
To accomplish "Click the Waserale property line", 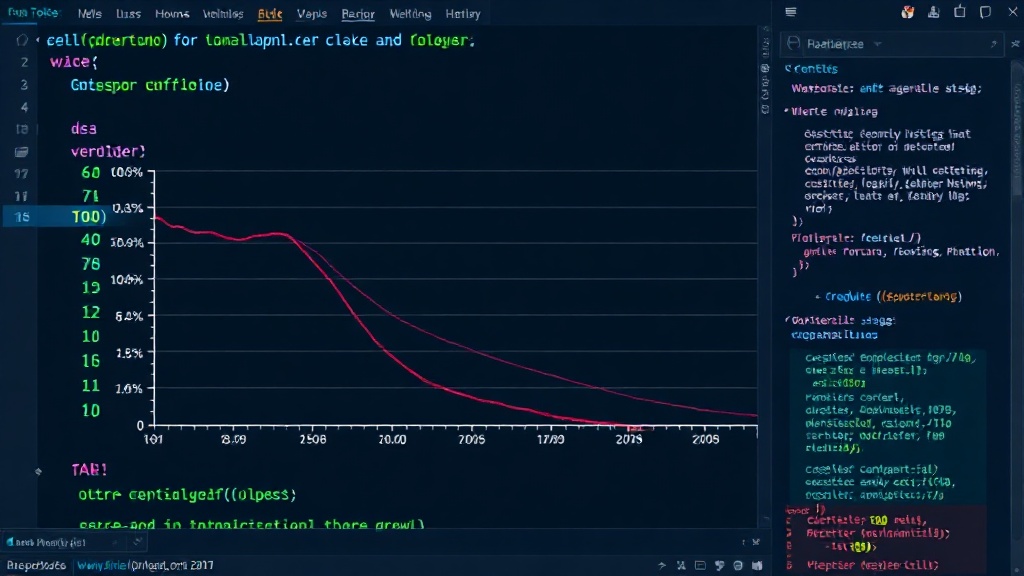I will tap(886, 88).
